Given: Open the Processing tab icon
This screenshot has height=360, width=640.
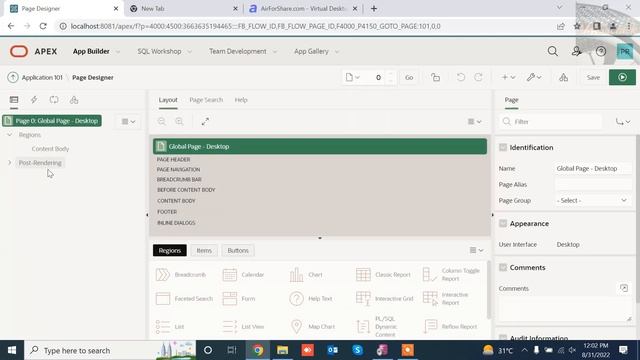Looking at the screenshot, I should point(54,100).
